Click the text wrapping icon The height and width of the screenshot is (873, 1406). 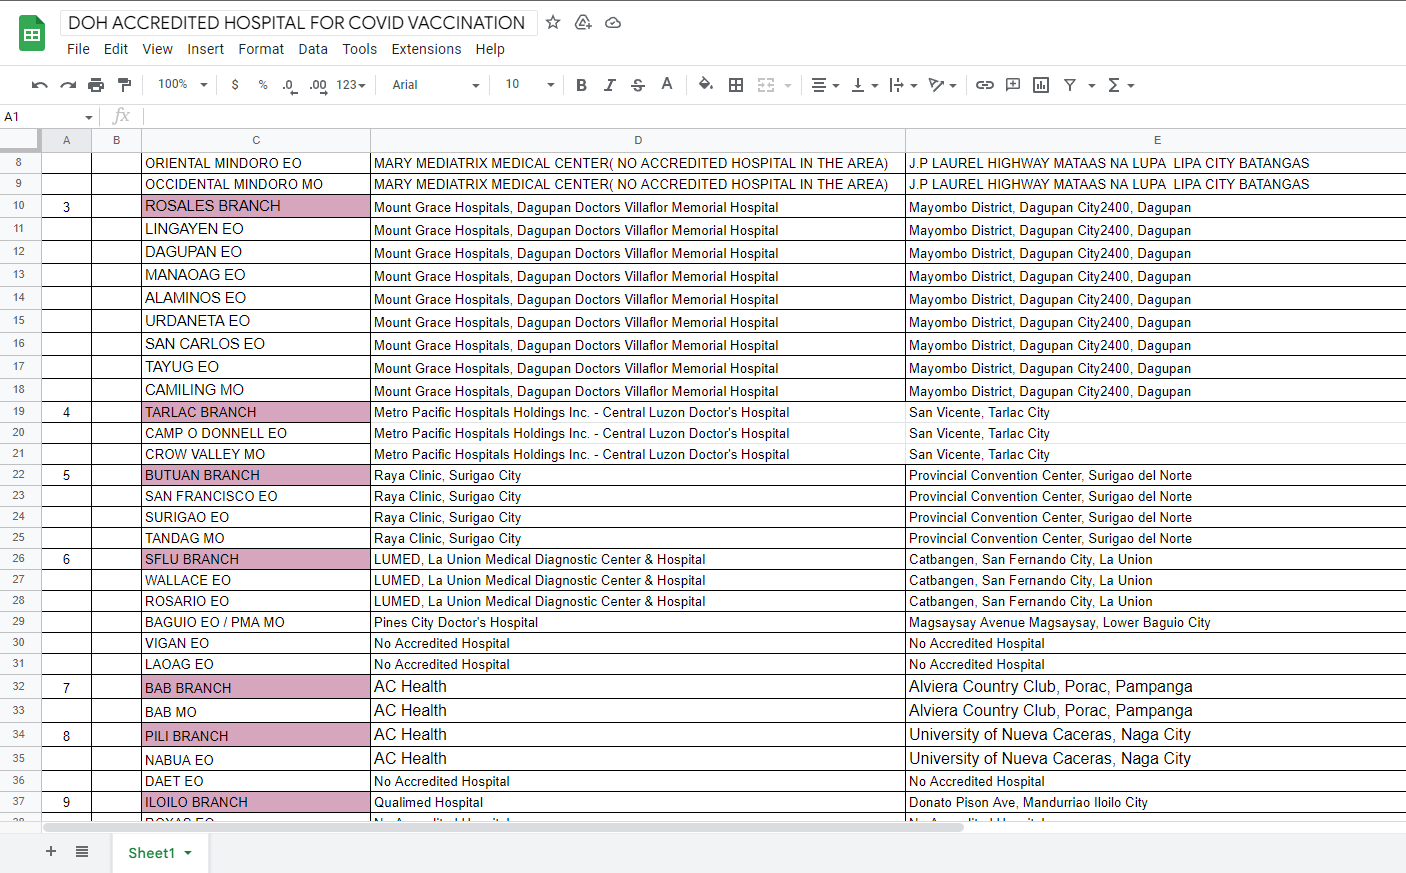click(x=897, y=85)
